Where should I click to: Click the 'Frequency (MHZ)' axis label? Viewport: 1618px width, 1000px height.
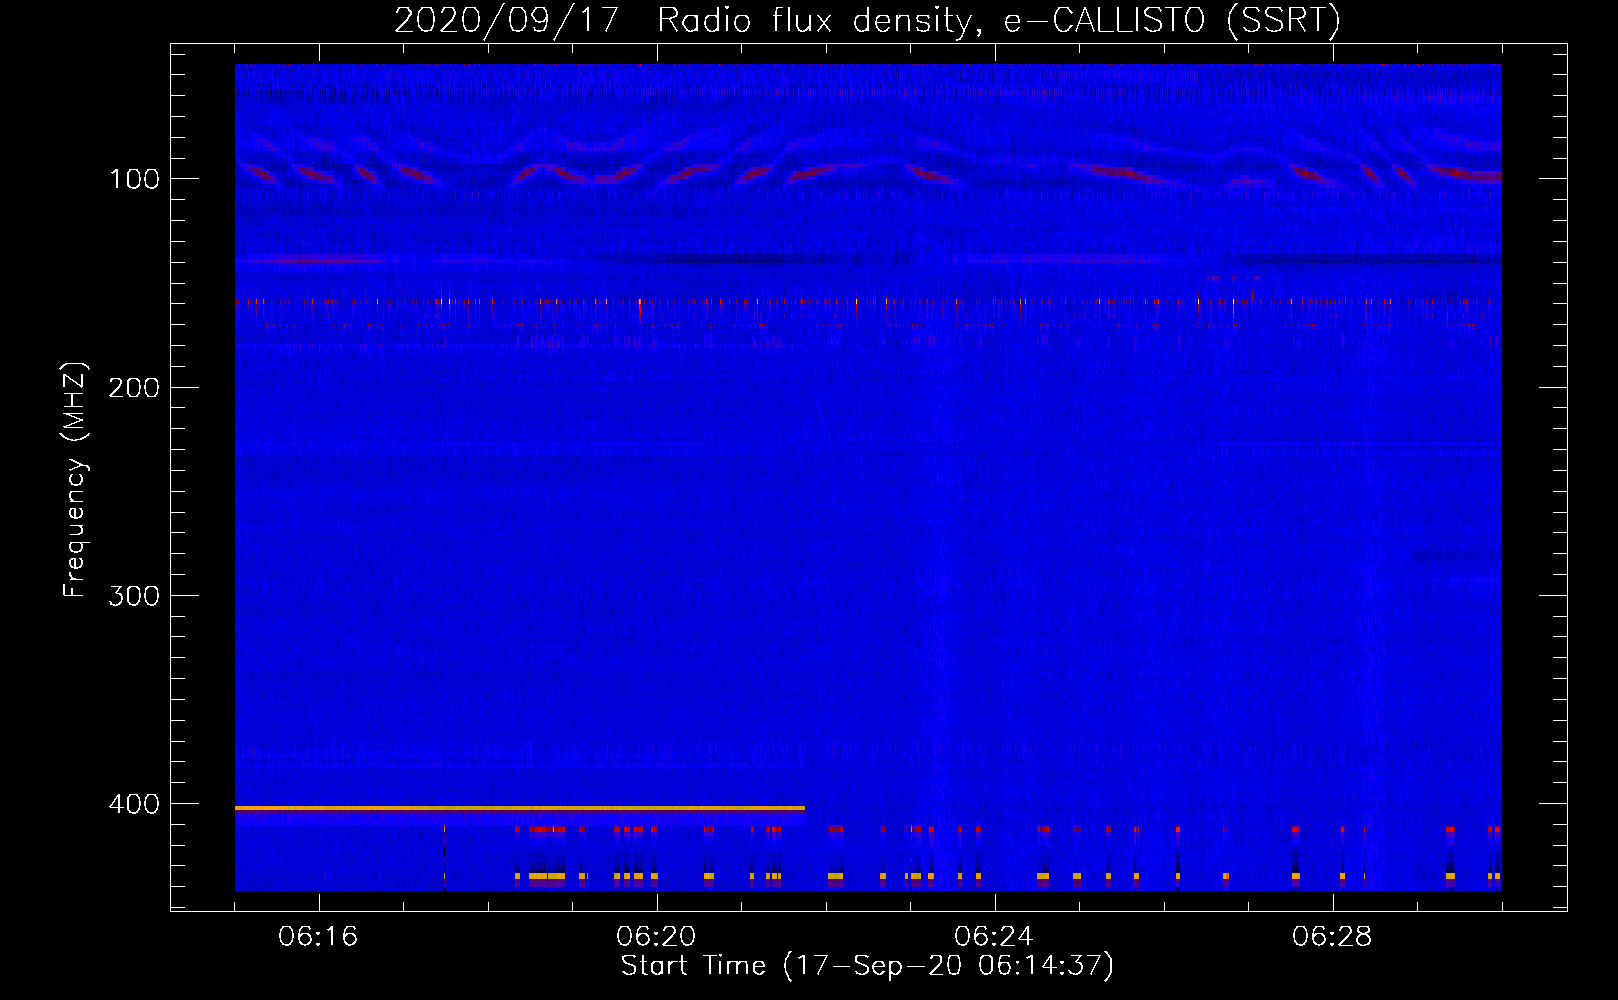click(75, 480)
